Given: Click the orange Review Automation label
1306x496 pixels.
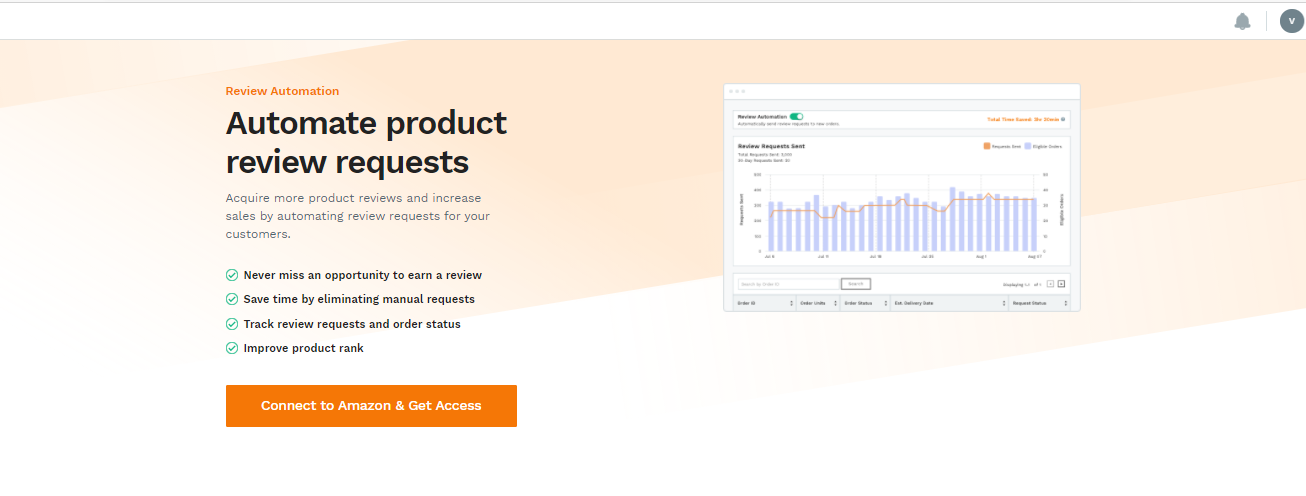Looking at the screenshot, I should click(x=282, y=91).
